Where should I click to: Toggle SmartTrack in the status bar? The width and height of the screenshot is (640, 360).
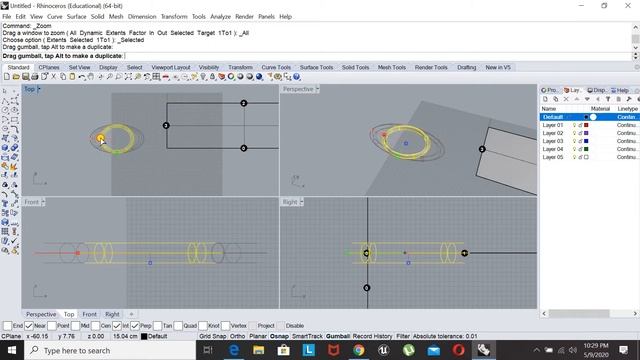[x=307, y=336]
